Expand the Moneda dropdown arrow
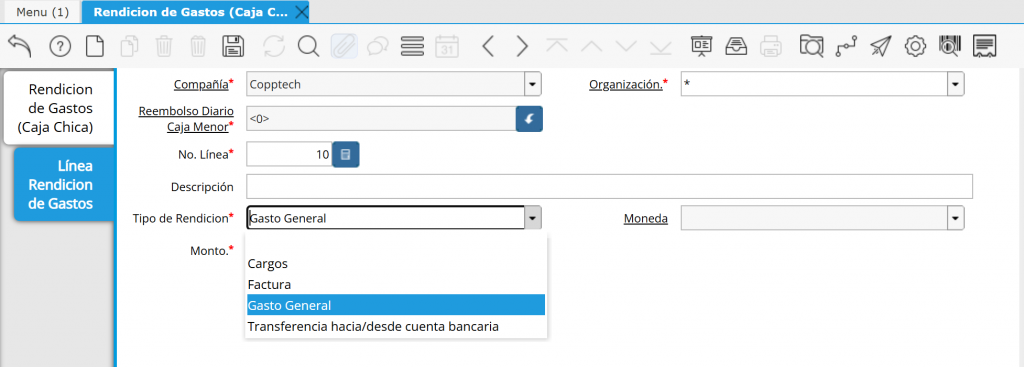1024x367 pixels. 956,218
